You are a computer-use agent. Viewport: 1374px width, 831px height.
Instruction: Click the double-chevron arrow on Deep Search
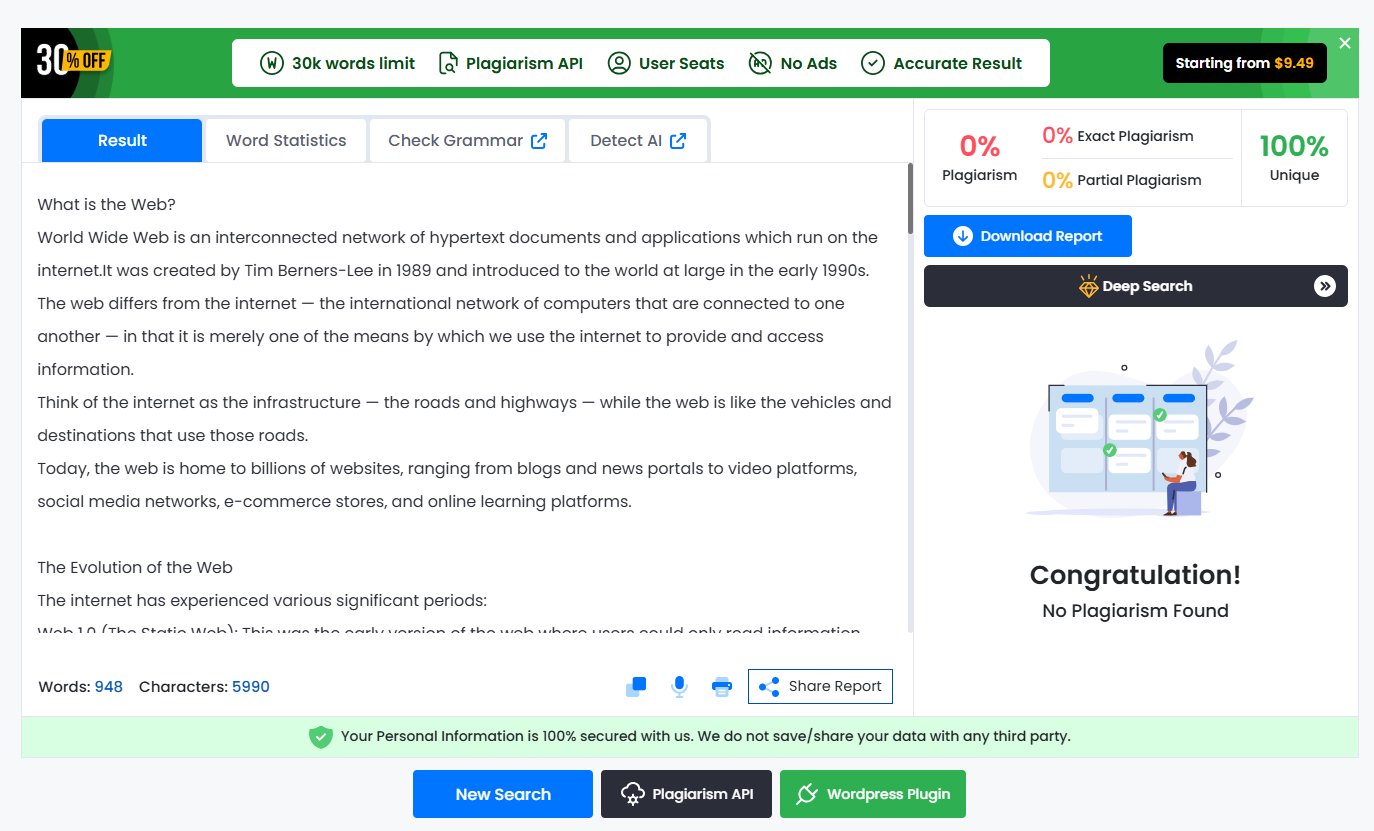point(1325,286)
